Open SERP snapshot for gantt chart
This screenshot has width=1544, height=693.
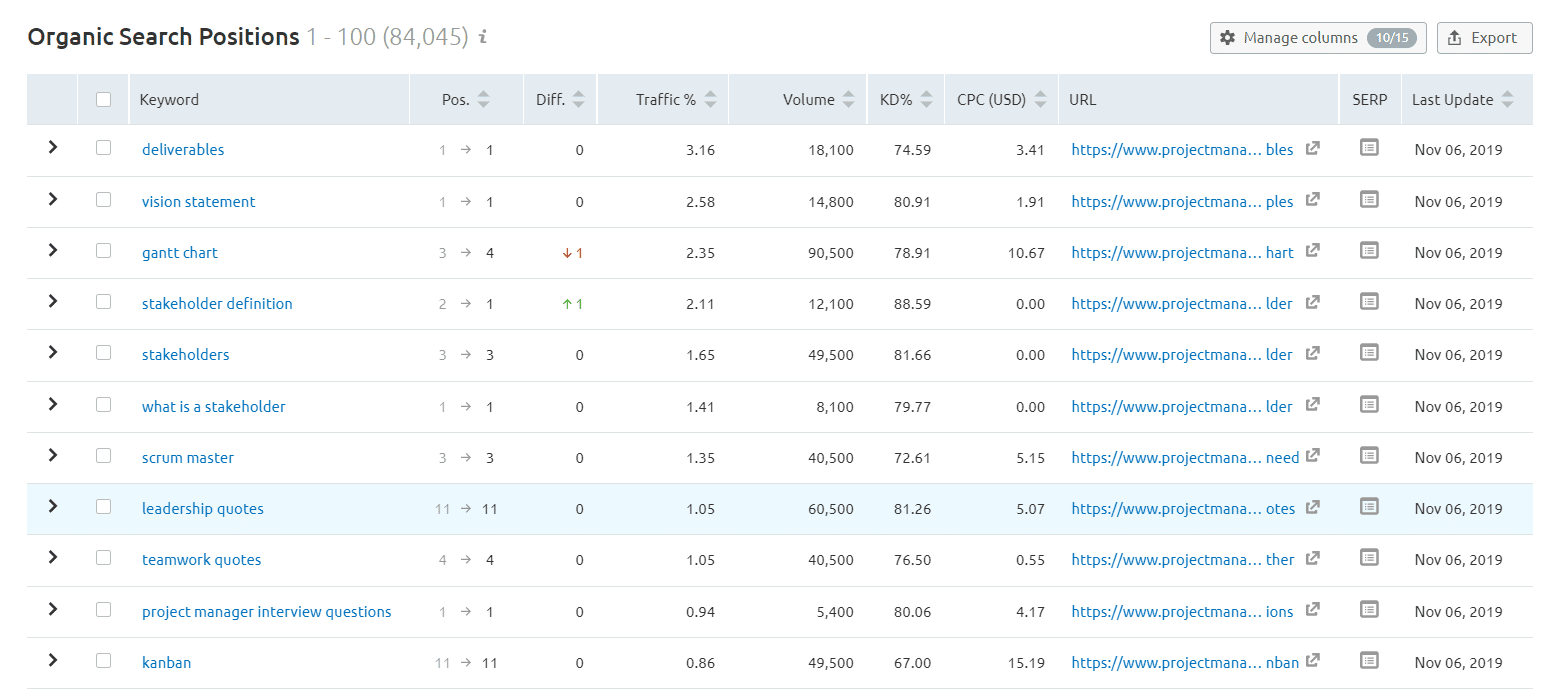point(1369,250)
